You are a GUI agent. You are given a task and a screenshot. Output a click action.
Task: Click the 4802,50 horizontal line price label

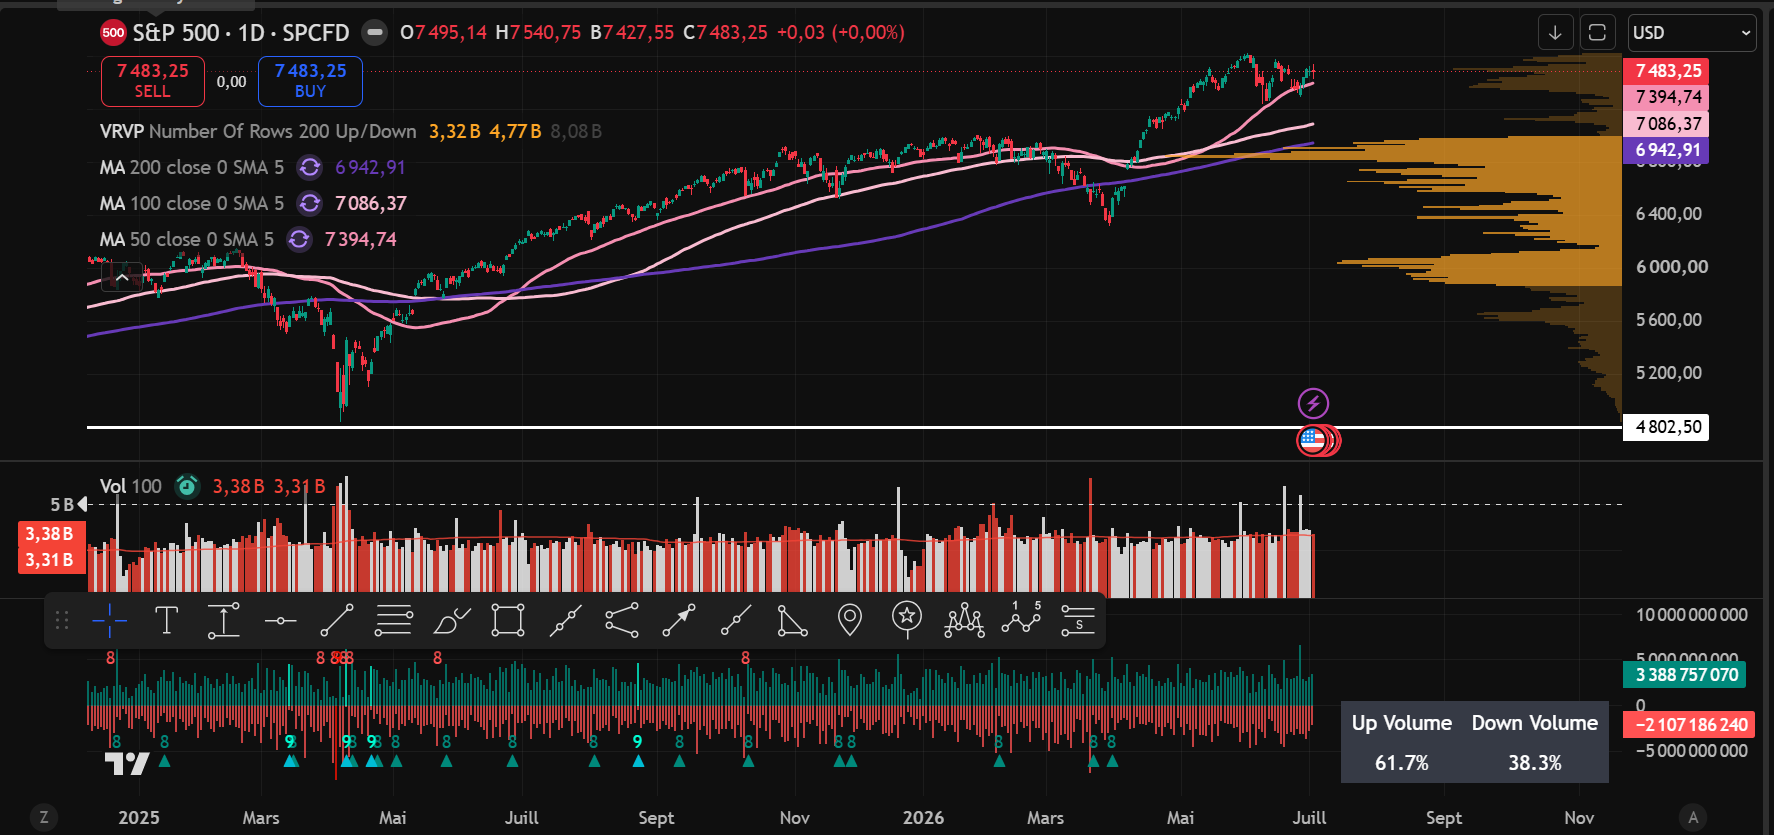point(1666,427)
